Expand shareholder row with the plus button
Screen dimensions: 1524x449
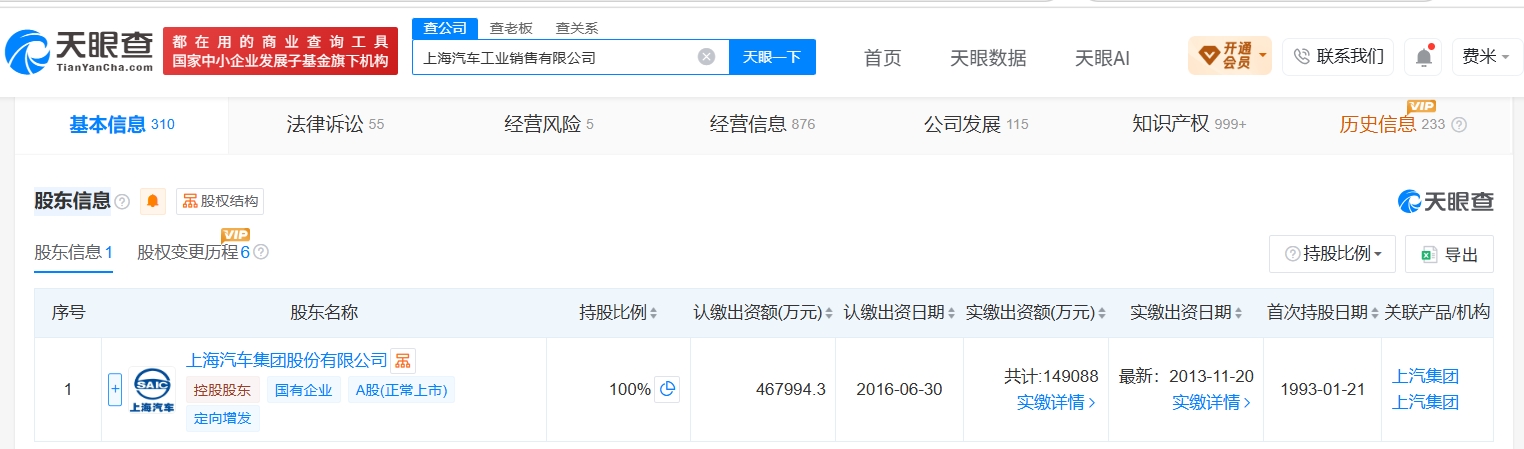point(115,389)
